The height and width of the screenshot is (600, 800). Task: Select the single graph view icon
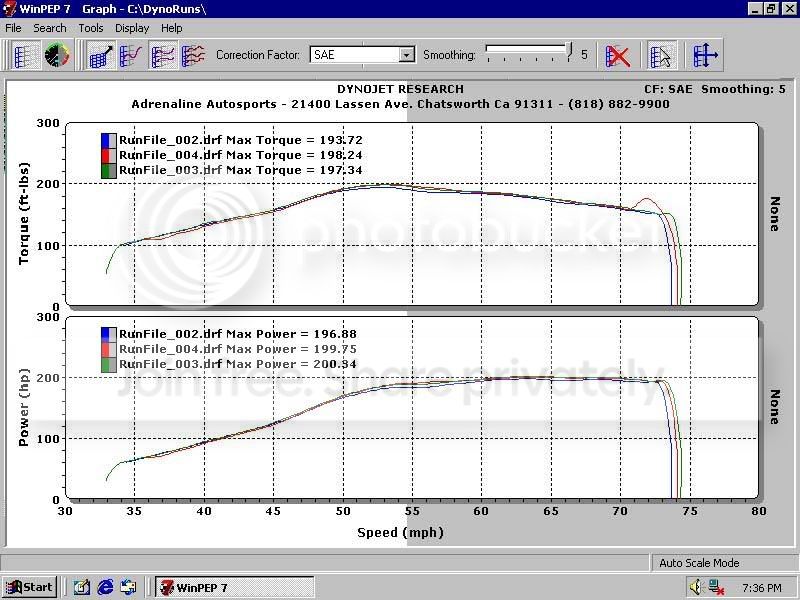click(x=101, y=56)
